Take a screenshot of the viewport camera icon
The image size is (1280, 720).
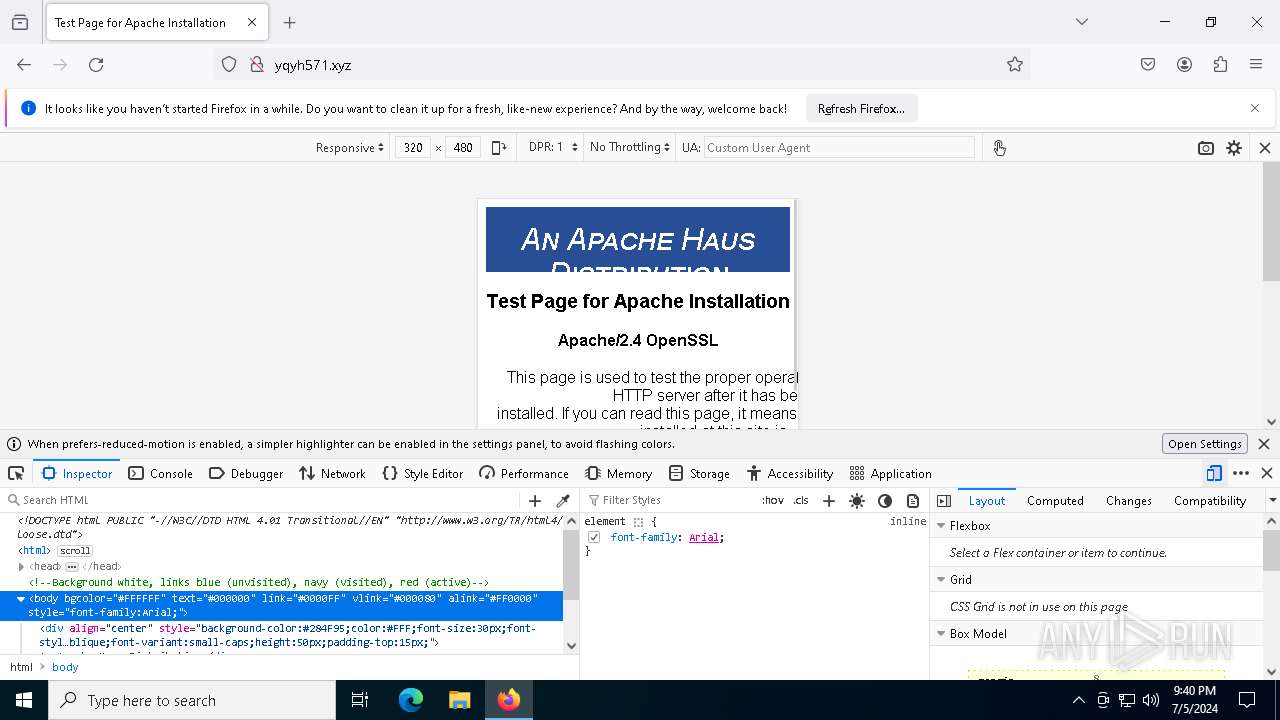point(1206,147)
